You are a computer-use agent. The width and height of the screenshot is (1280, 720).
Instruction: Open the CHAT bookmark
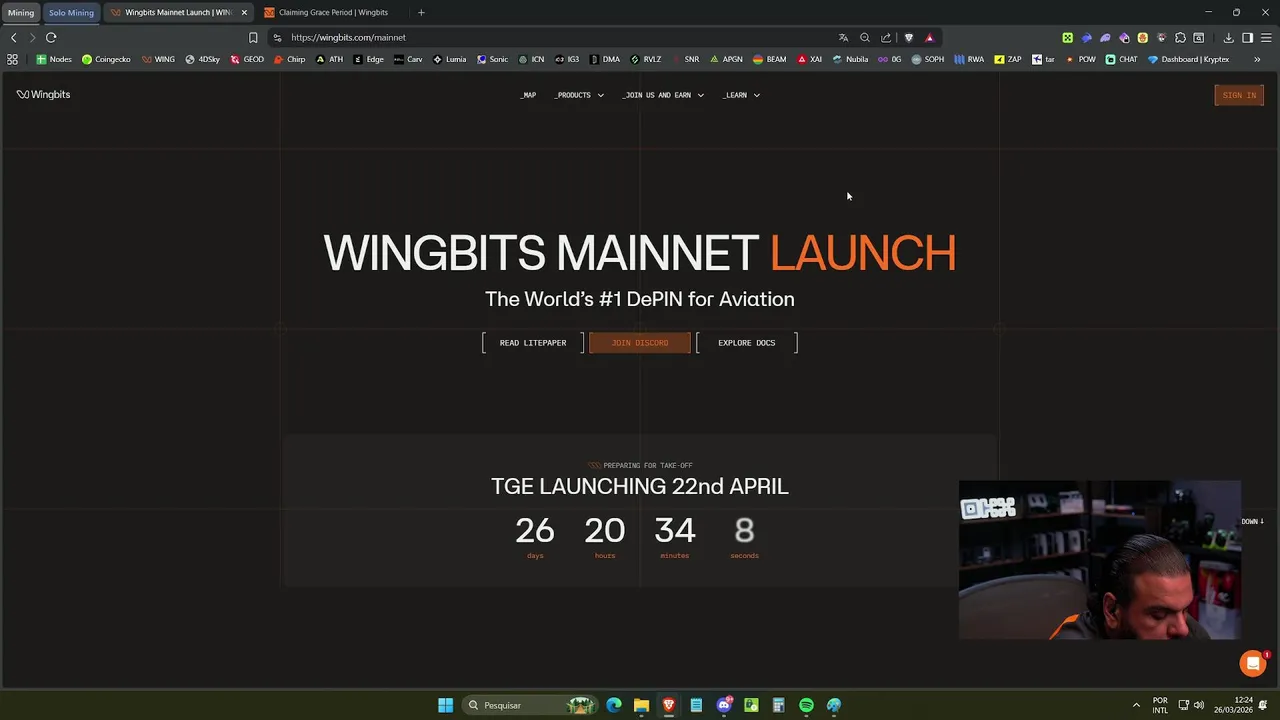pos(1121,59)
